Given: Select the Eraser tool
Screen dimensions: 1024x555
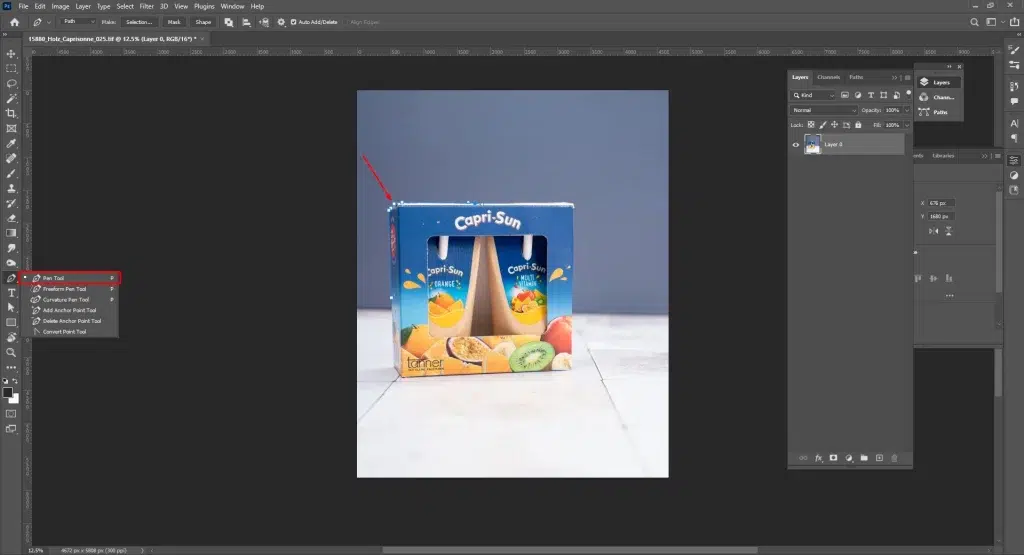Looking at the screenshot, I should 11,219.
